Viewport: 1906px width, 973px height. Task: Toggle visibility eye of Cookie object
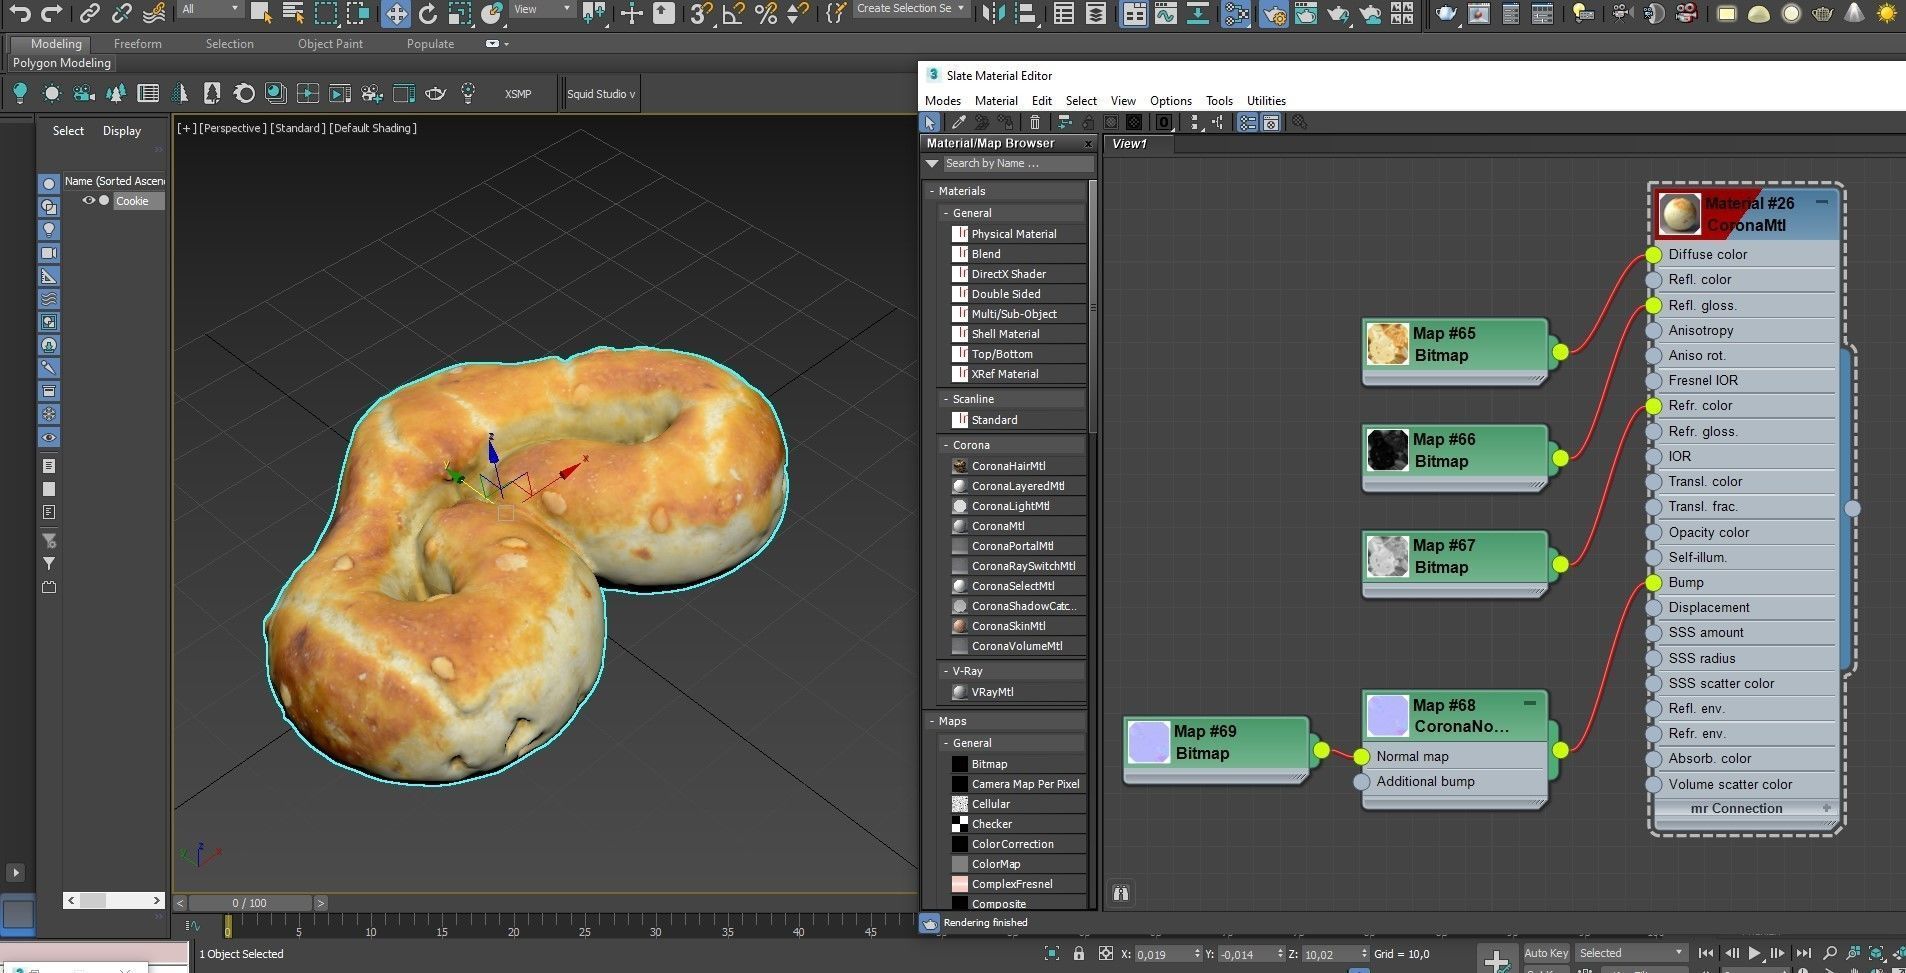(x=88, y=201)
